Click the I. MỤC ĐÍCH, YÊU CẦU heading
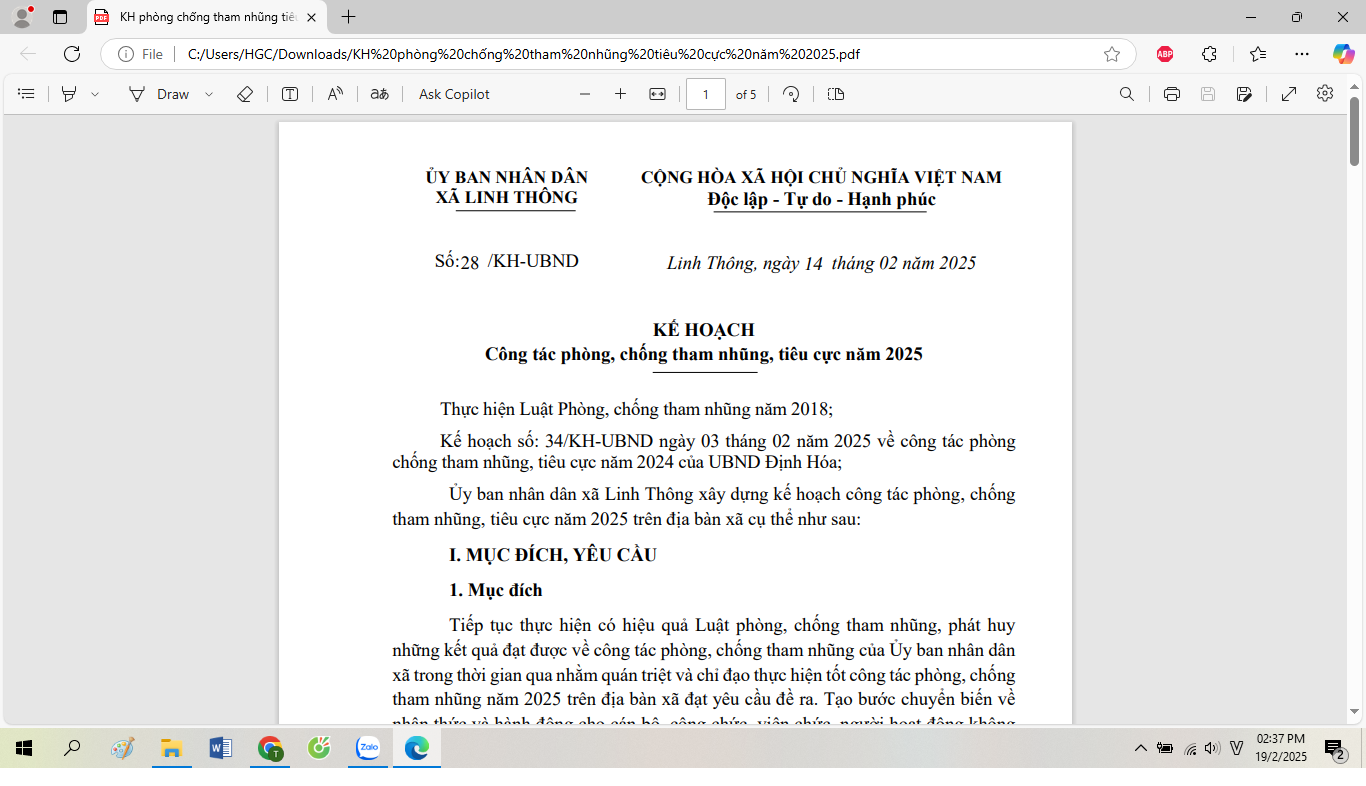Viewport: 1366px width, 786px height. pyautogui.click(x=553, y=555)
